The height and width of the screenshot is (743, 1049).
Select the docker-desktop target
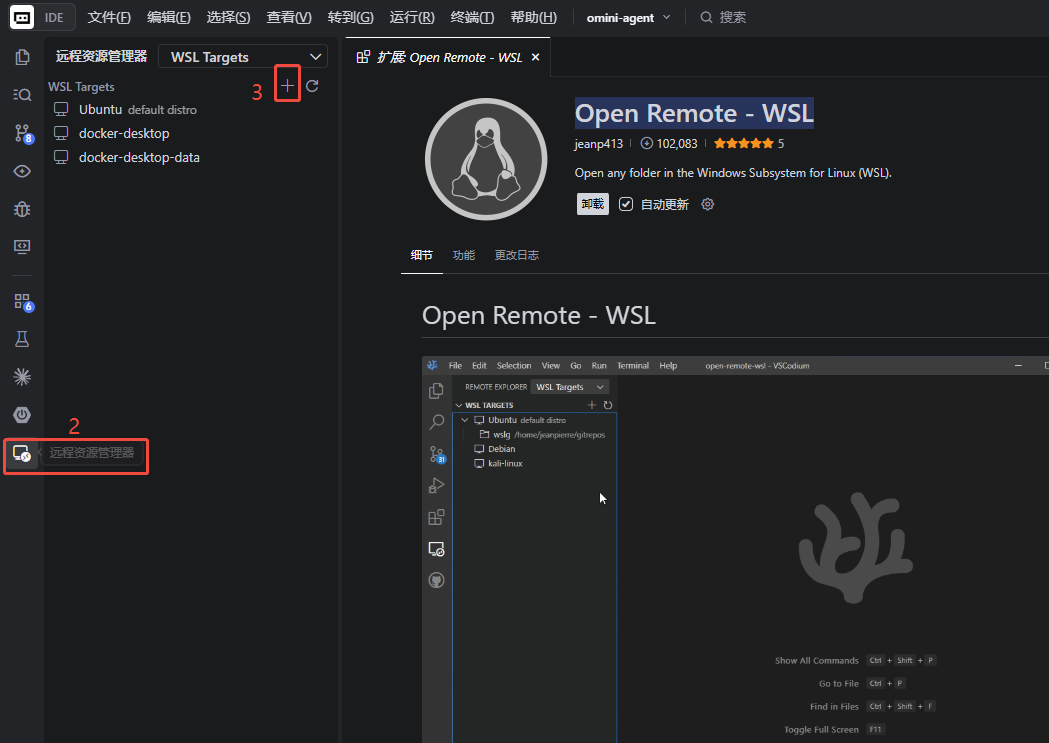pos(191,133)
